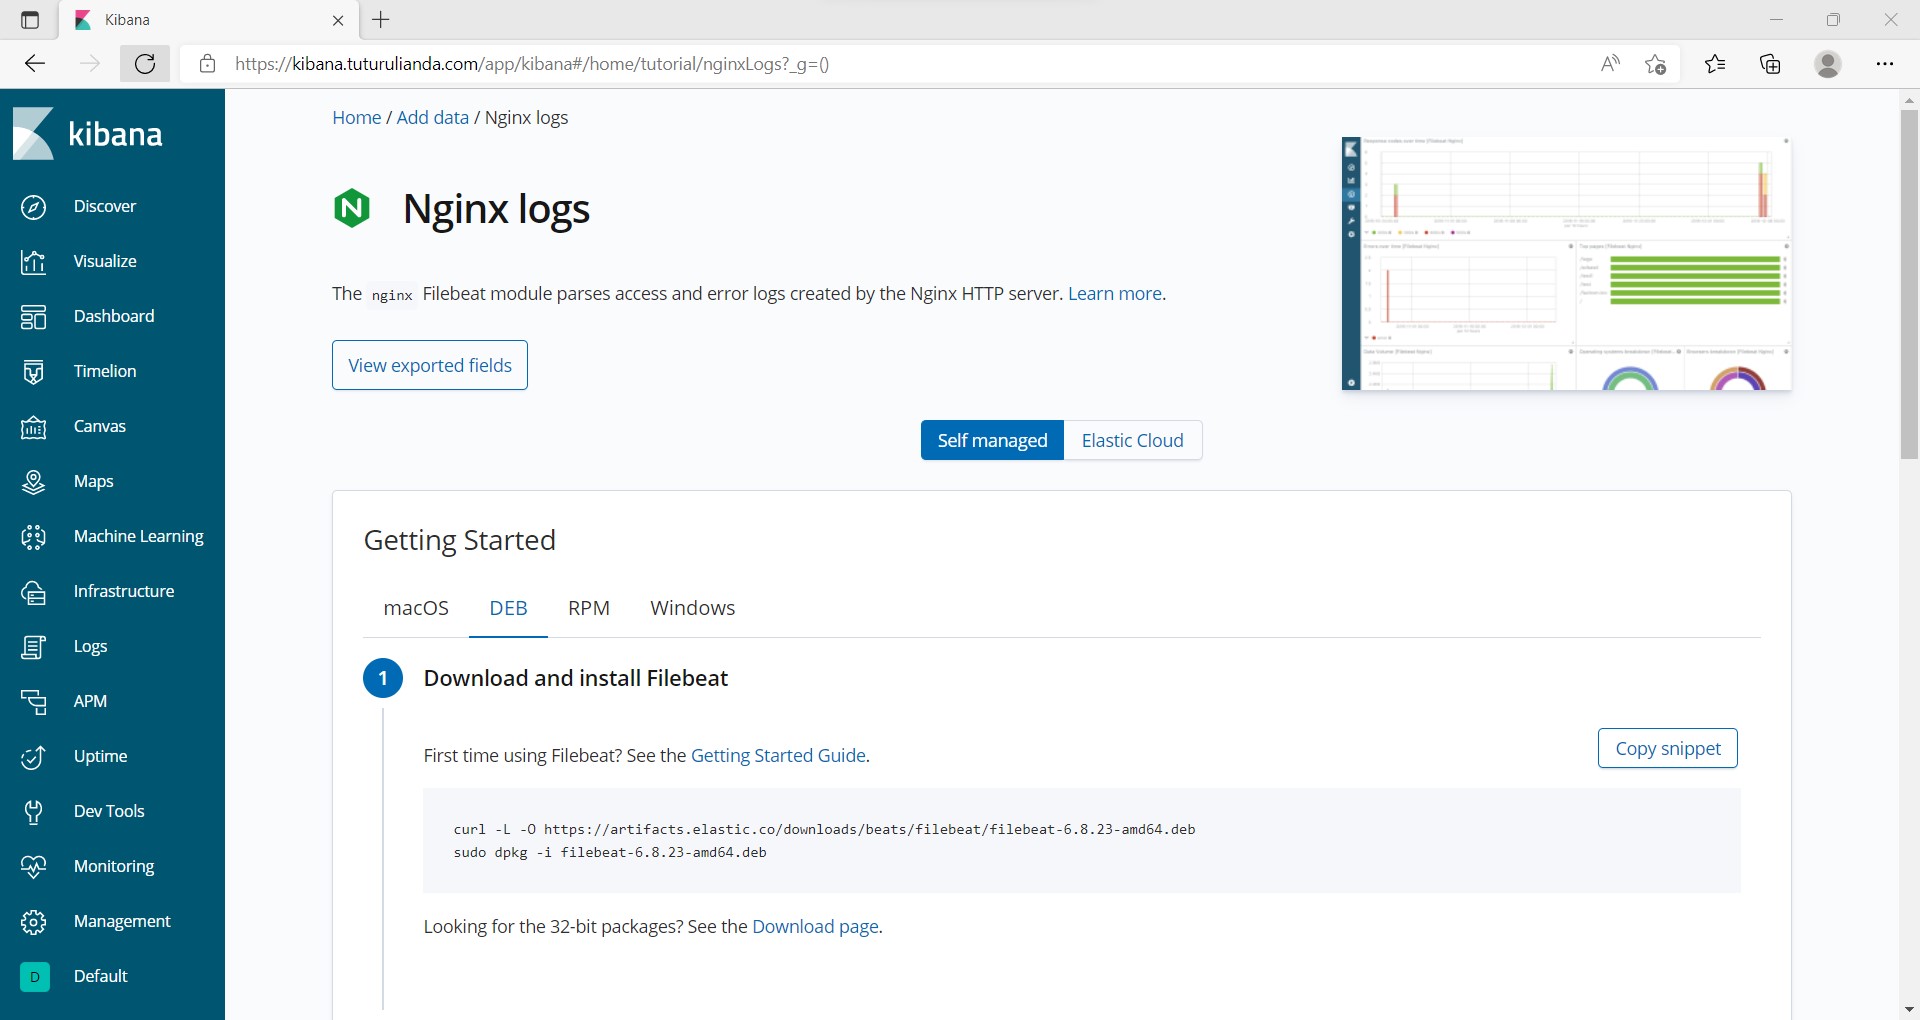Click the Nginx dashboard preview thumbnail
This screenshot has height=1020, width=1920.
tap(1566, 263)
